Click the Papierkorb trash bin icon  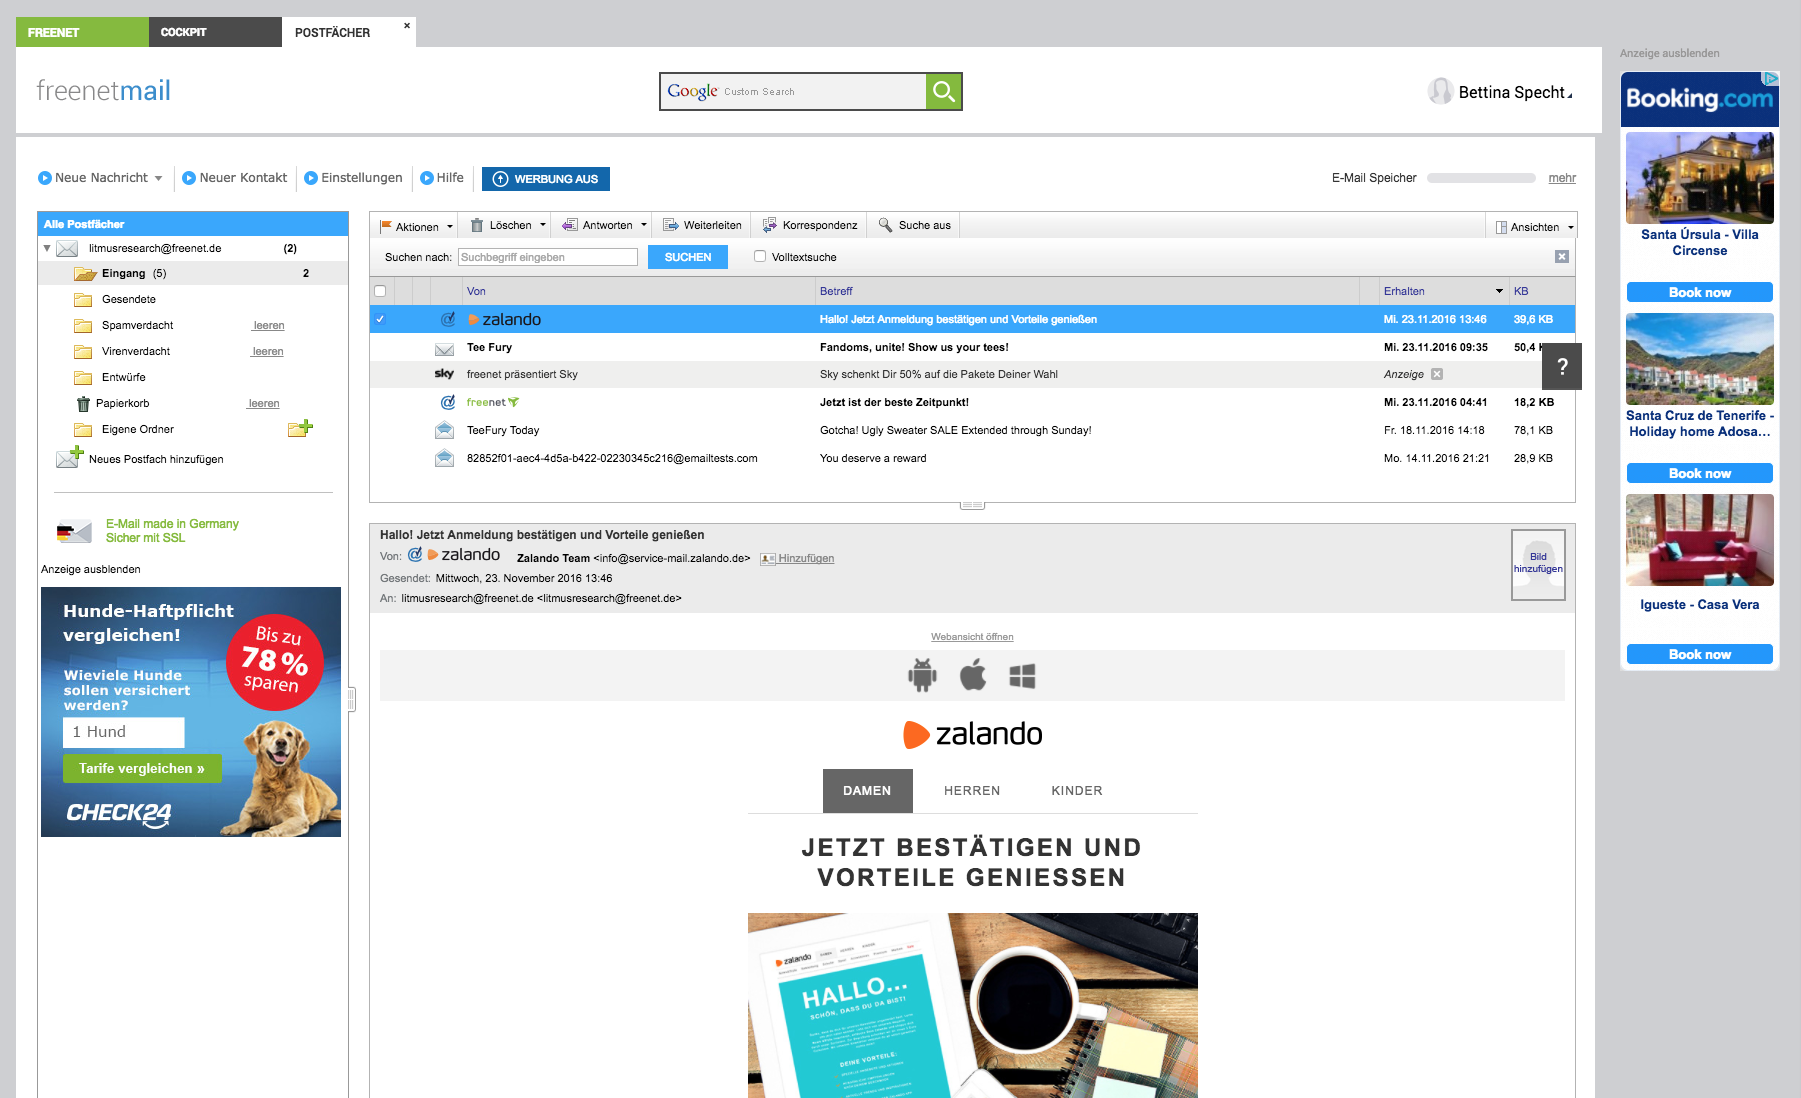point(83,404)
